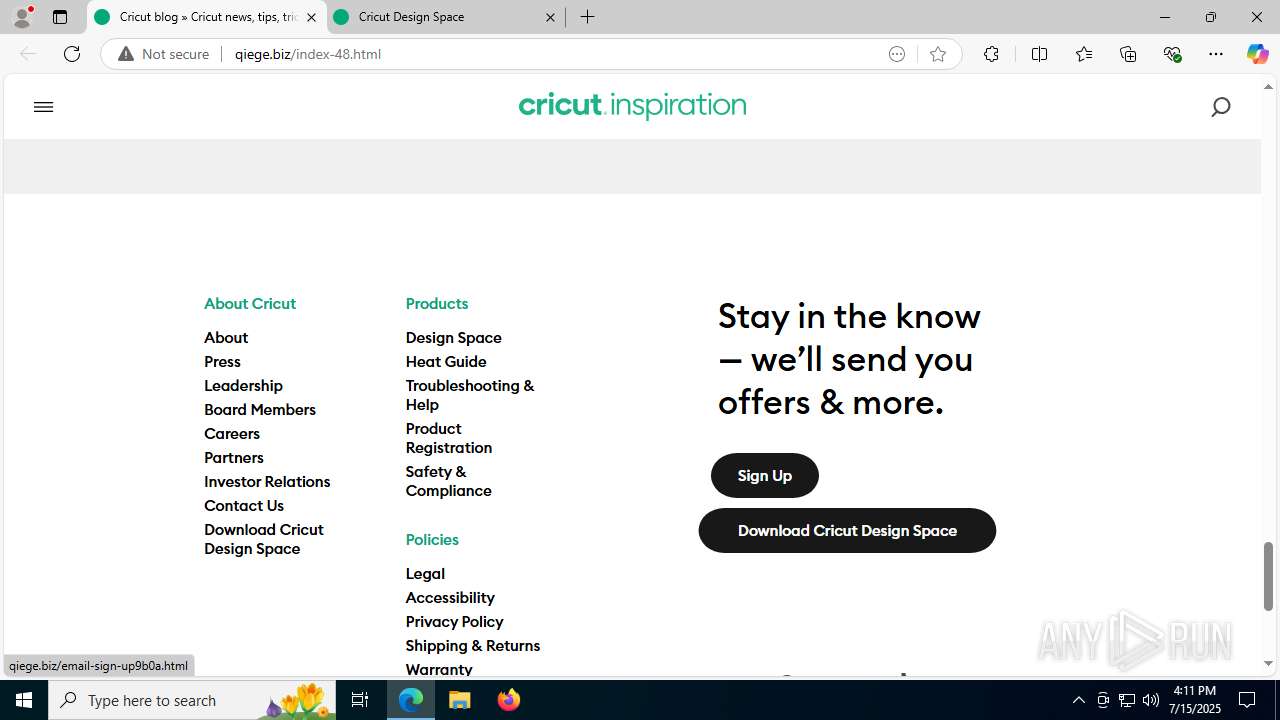Image resolution: width=1280 pixels, height=720 pixels.
Task: Open Favorites list icon
Action: [1084, 54]
